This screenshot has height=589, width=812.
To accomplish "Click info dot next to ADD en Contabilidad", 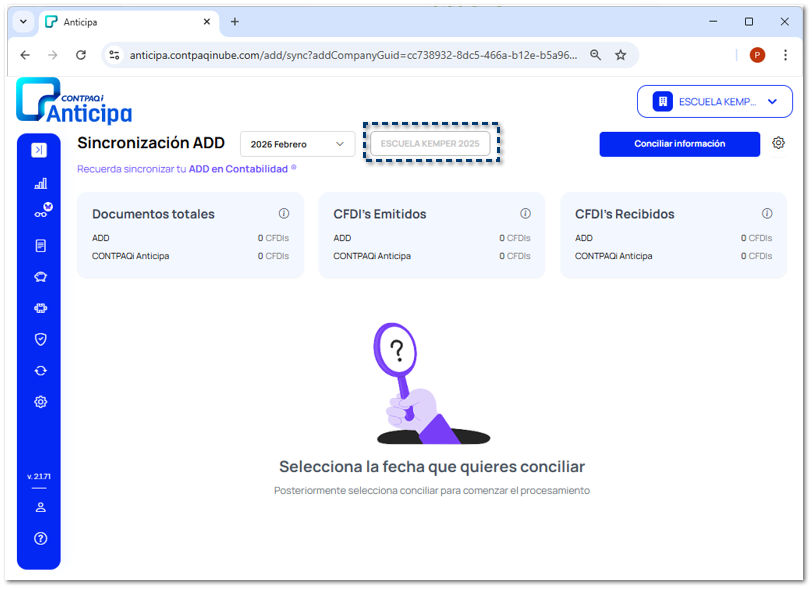I will coord(294,167).
